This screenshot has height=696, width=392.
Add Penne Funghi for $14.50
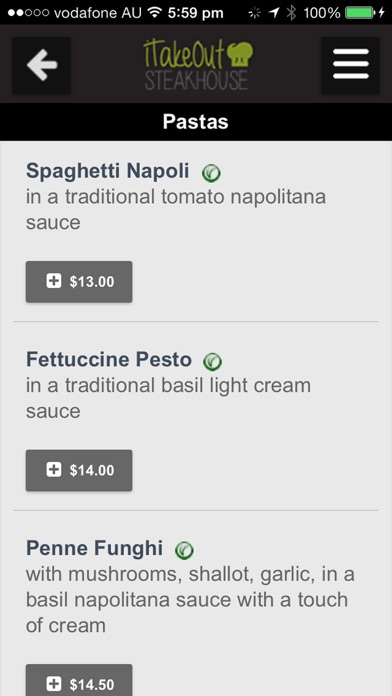79,680
